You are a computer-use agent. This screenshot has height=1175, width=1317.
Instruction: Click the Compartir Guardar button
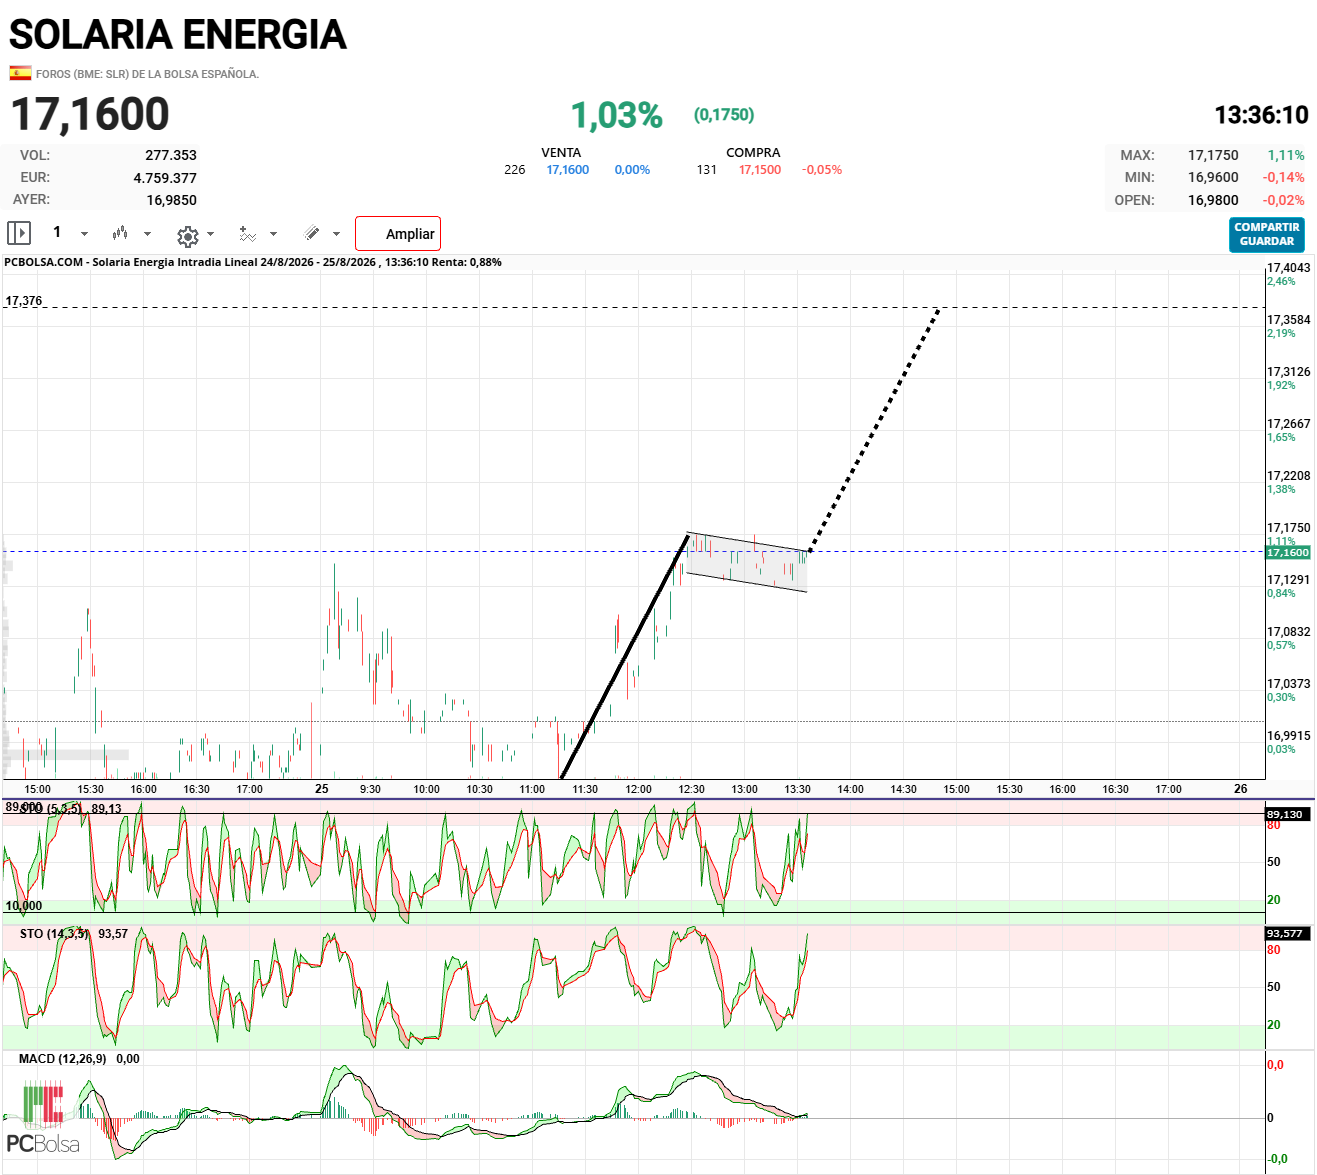pos(1267,234)
